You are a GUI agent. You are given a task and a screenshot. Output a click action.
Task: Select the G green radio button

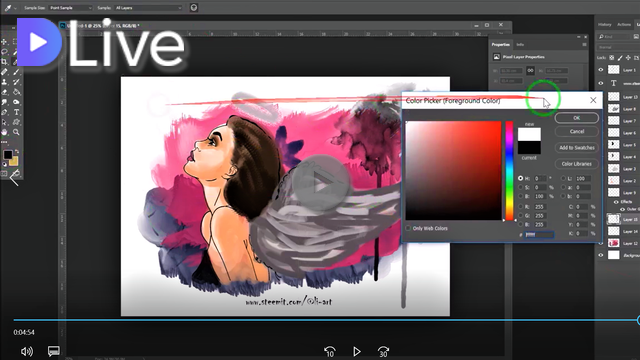pyautogui.click(x=520, y=216)
